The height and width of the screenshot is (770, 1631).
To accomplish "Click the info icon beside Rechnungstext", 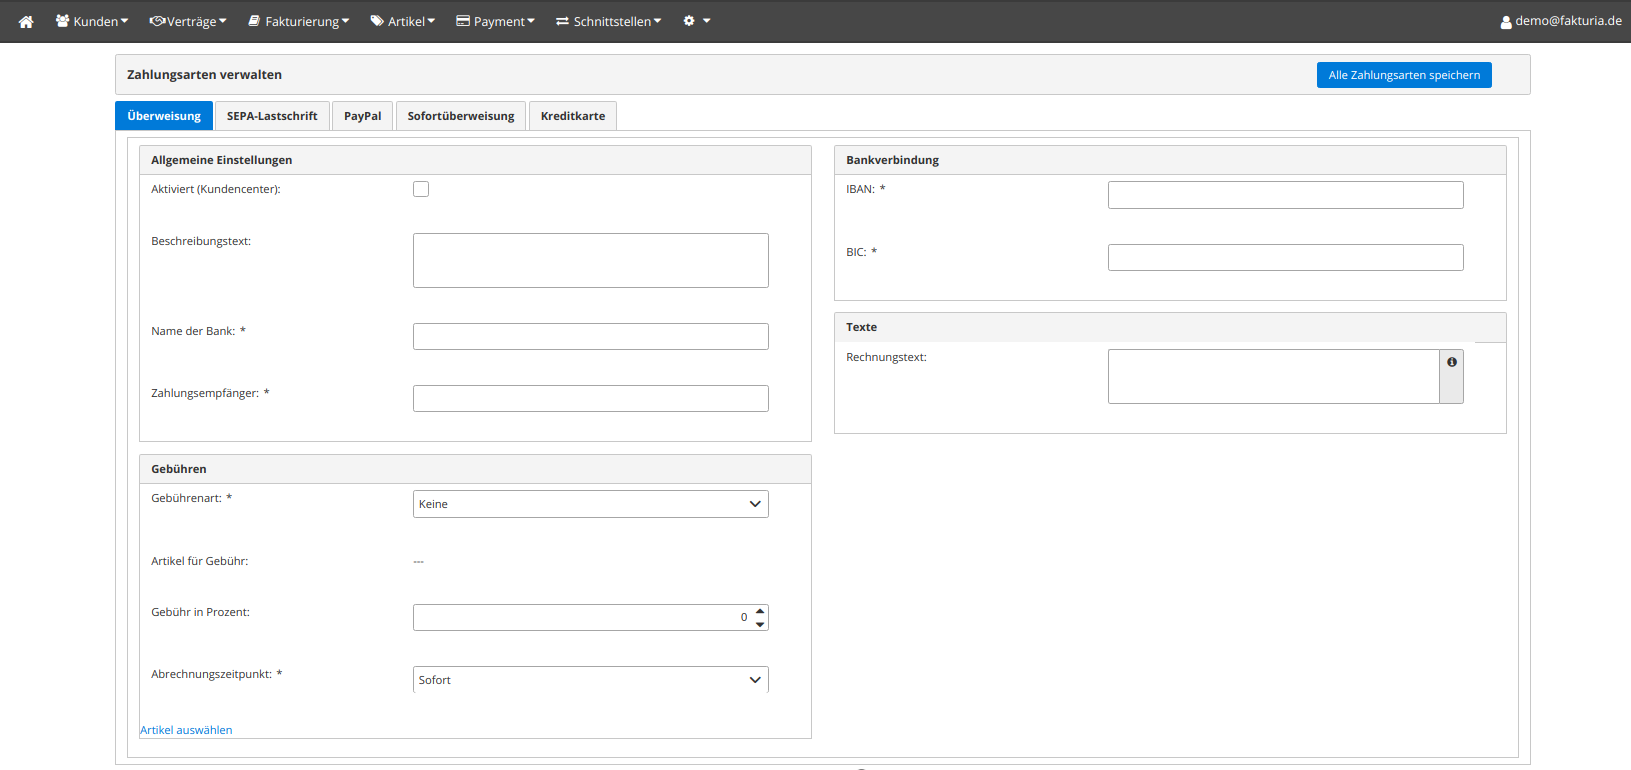I will [x=1451, y=363].
